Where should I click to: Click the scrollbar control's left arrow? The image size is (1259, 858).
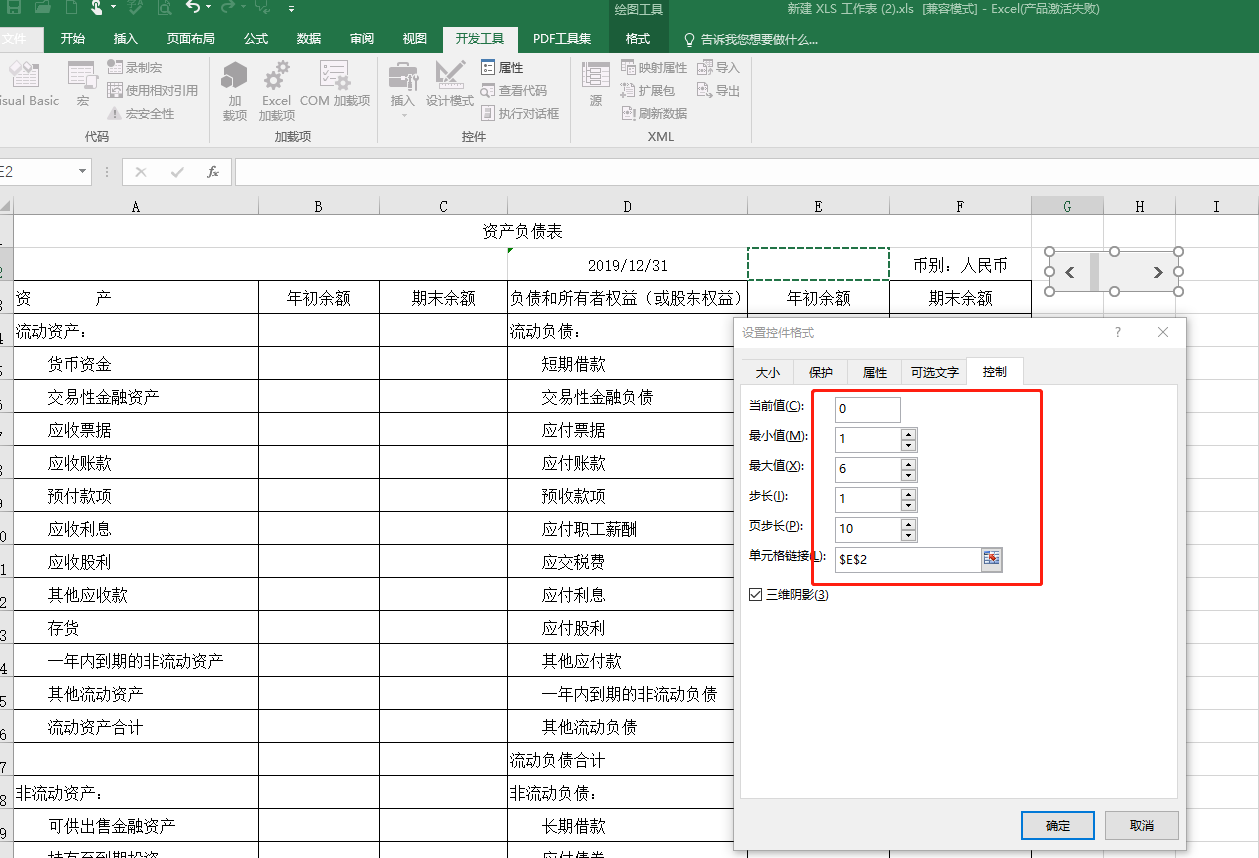point(1069,271)
